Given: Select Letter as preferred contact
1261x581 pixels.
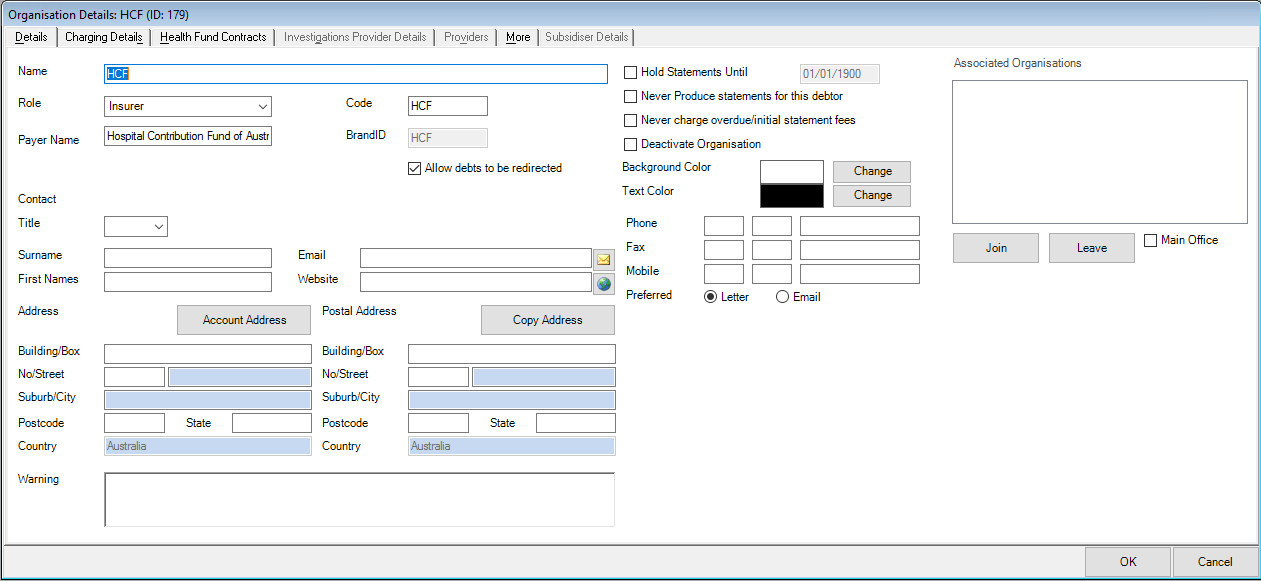Looking at the screenshot, I should point(711,297).
